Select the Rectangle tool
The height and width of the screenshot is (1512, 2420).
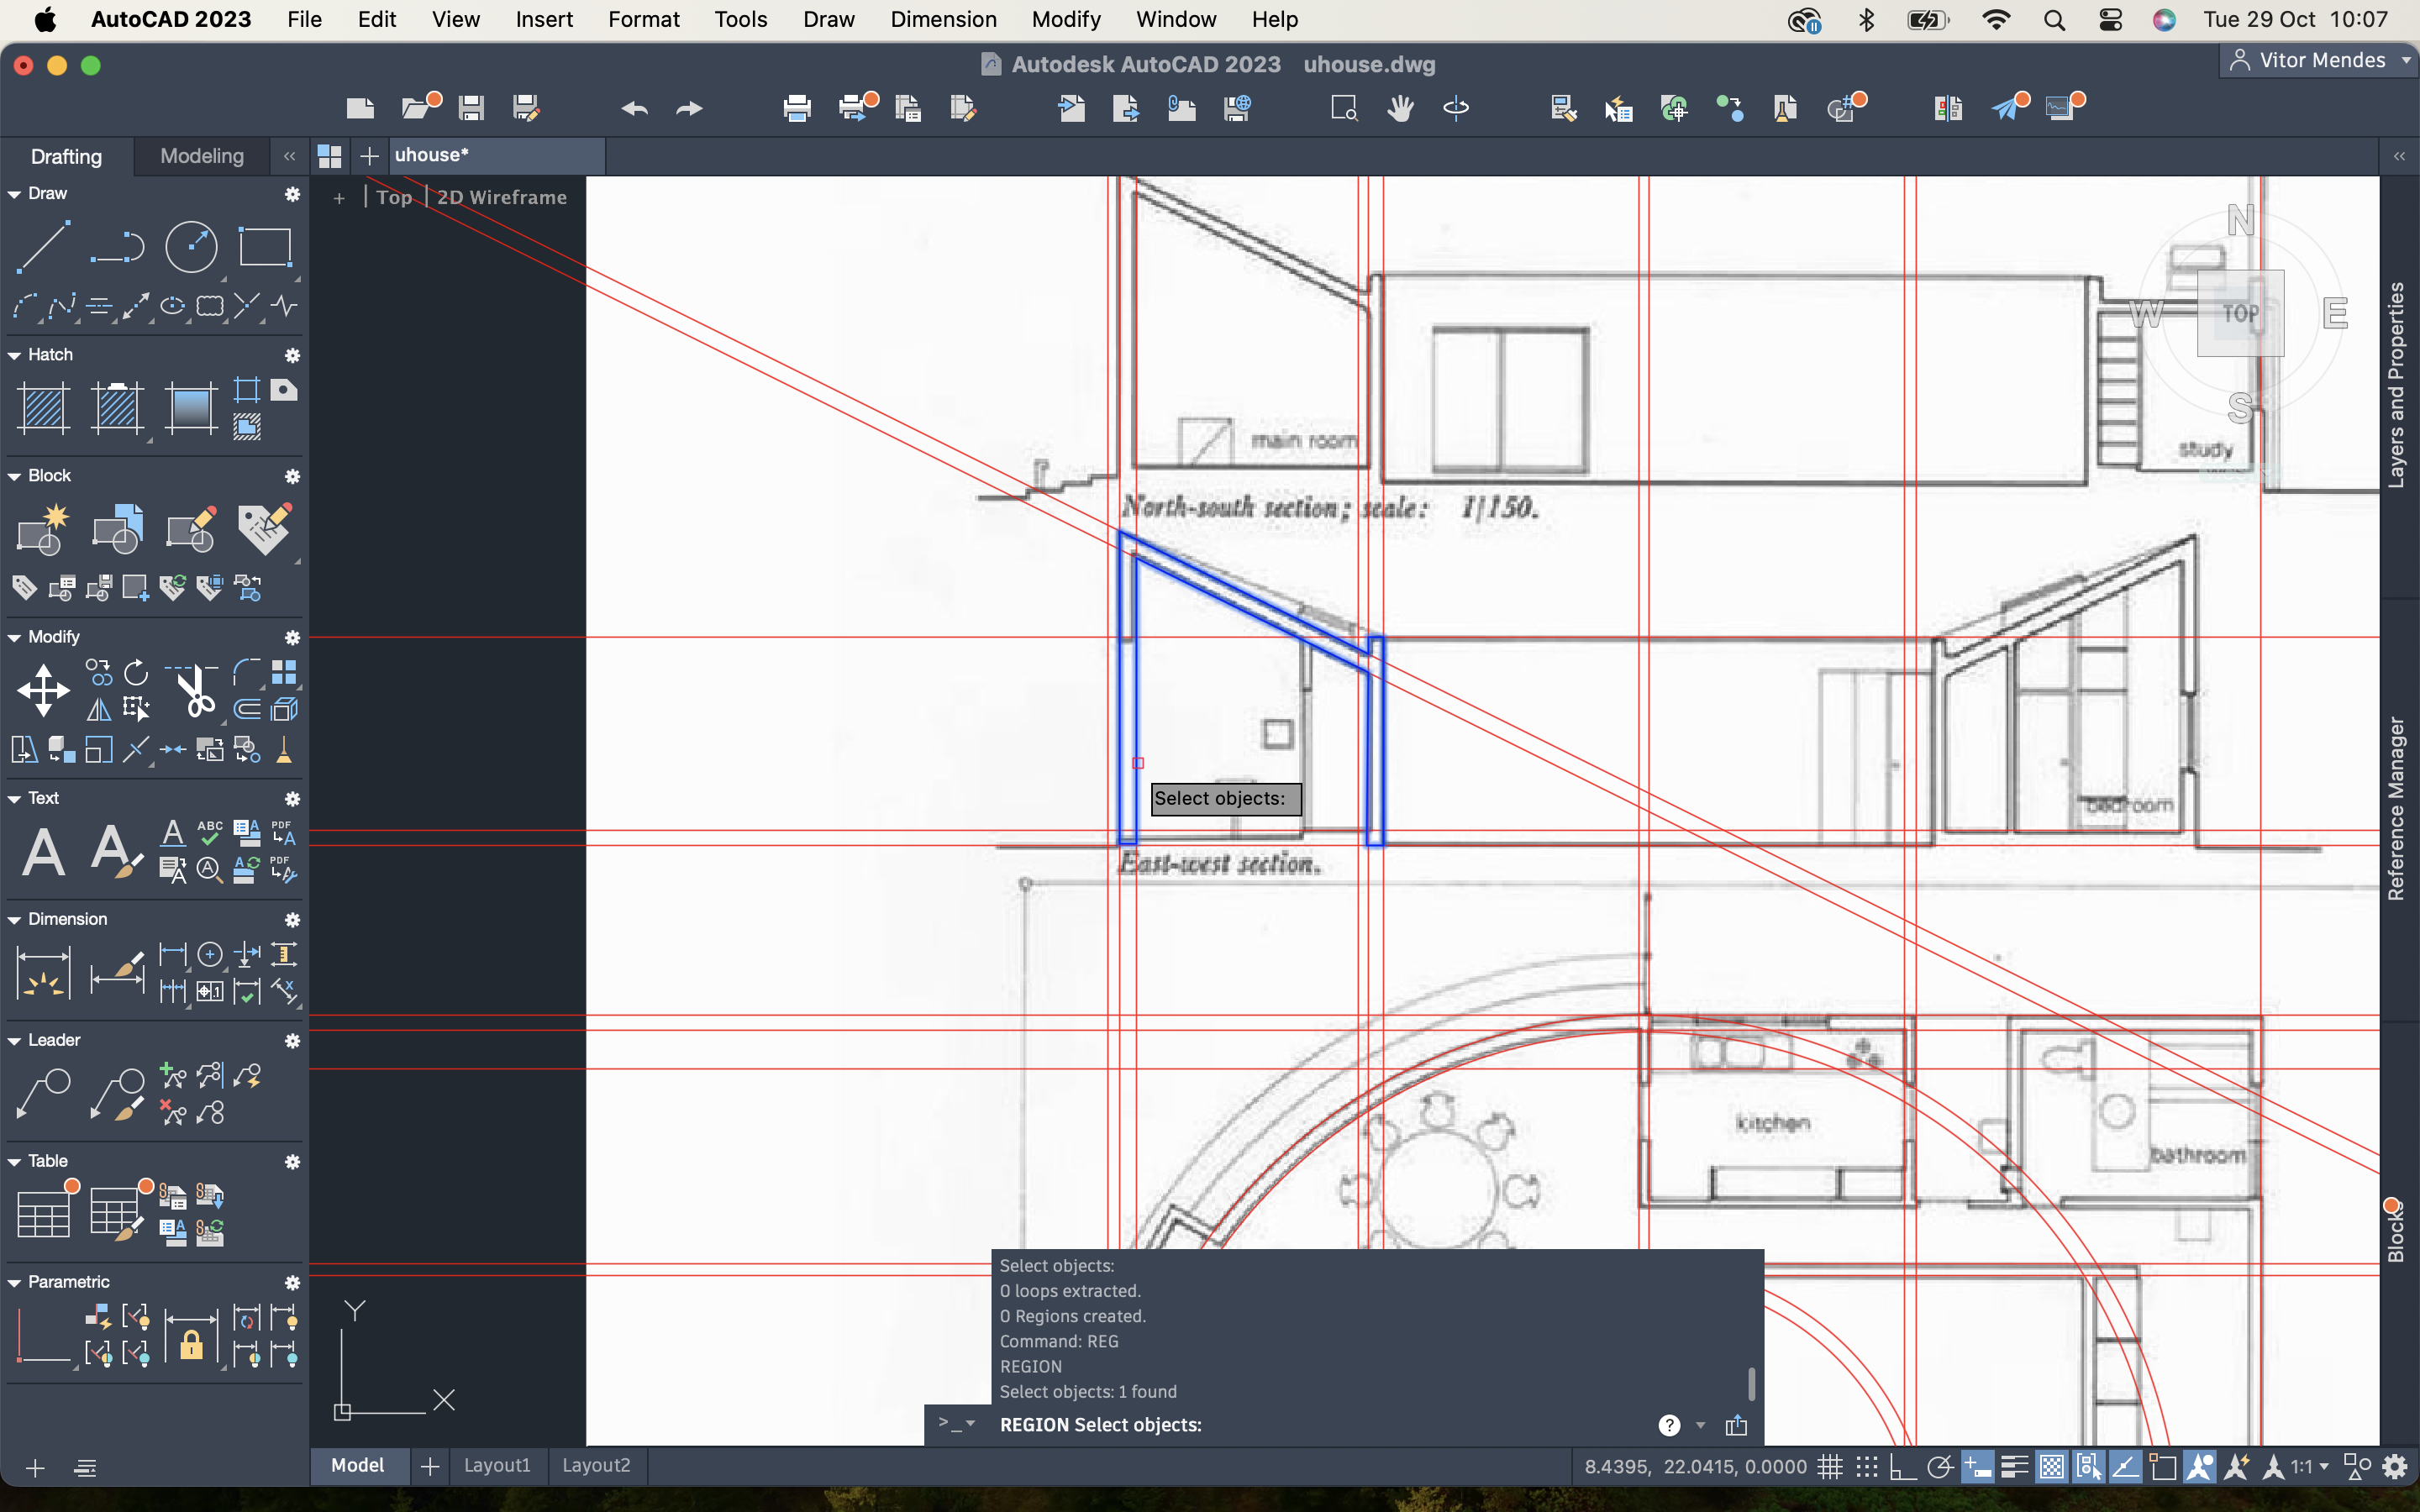[x=265, y=247]
